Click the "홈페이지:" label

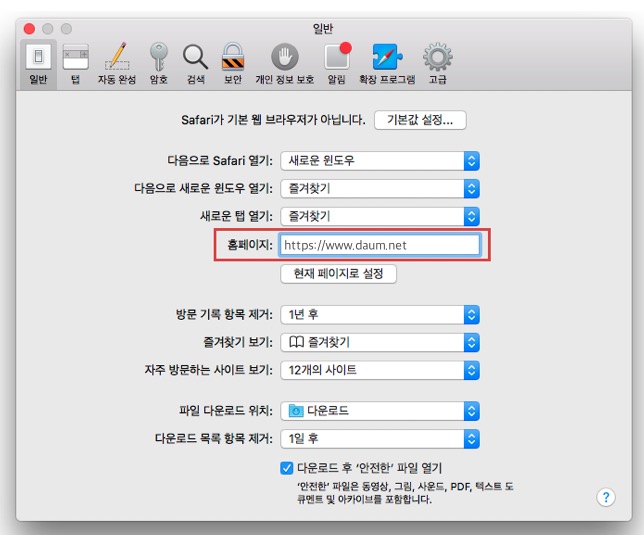coord(250,245)
